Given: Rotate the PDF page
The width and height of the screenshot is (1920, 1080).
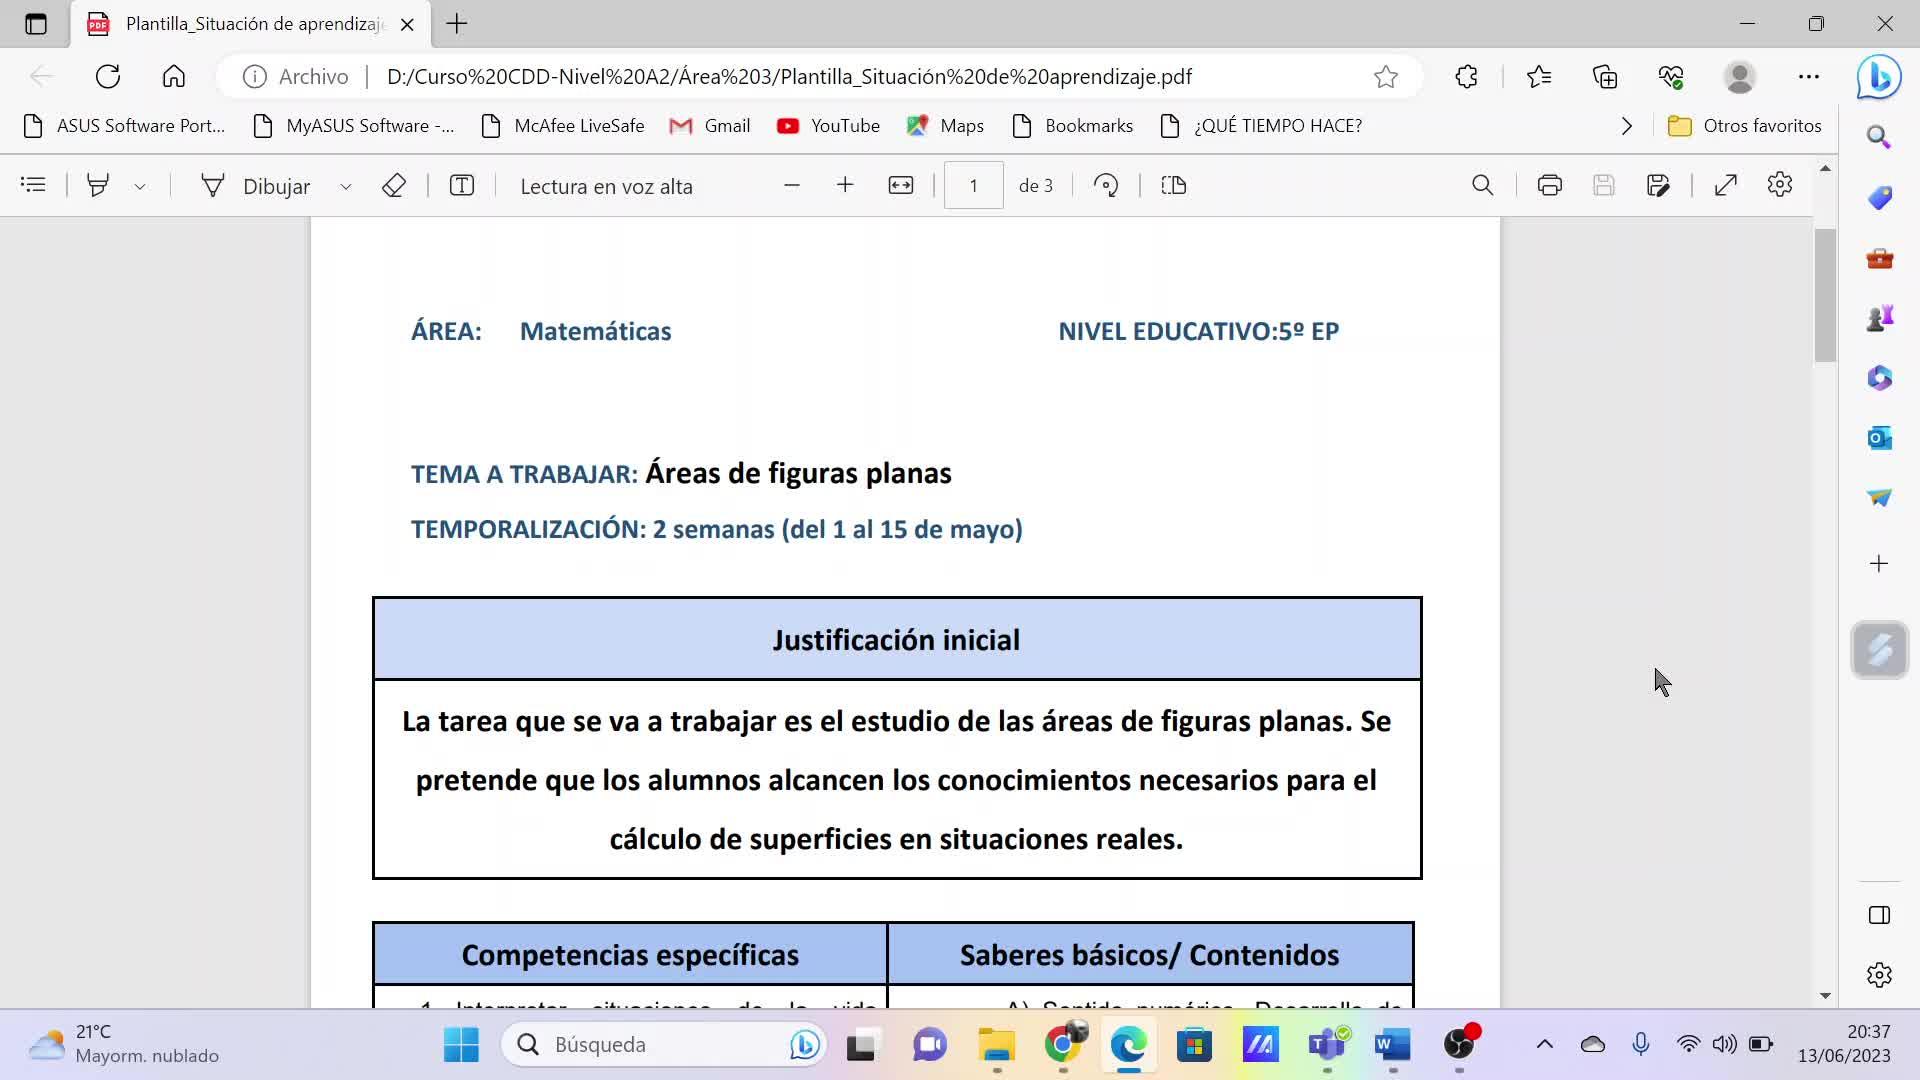Looking at the screenshot, I should point(1106,185).
